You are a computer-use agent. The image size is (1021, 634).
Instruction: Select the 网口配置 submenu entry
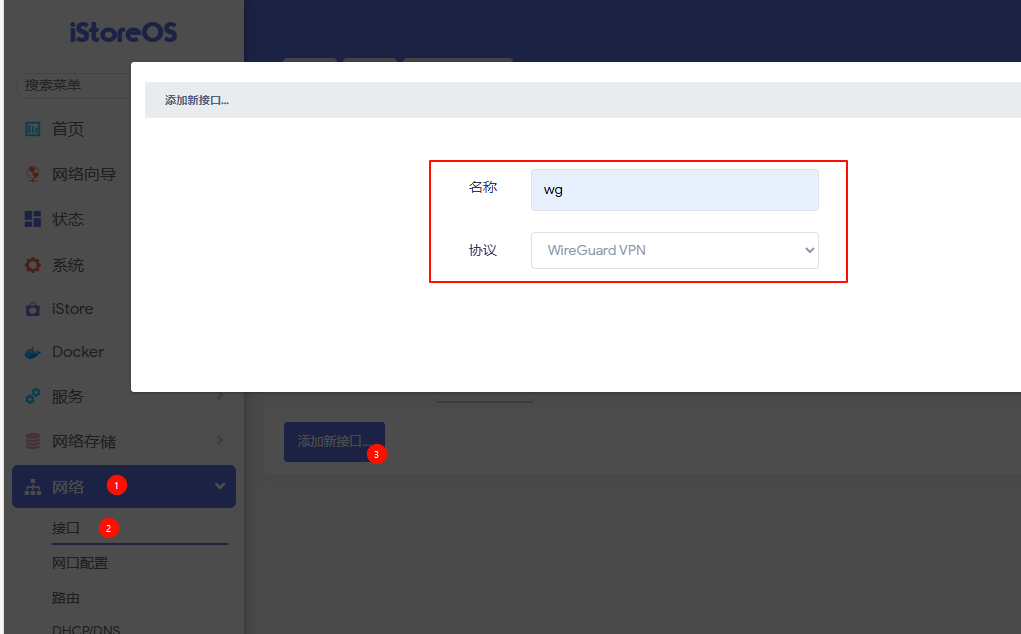tap(80, 563)
